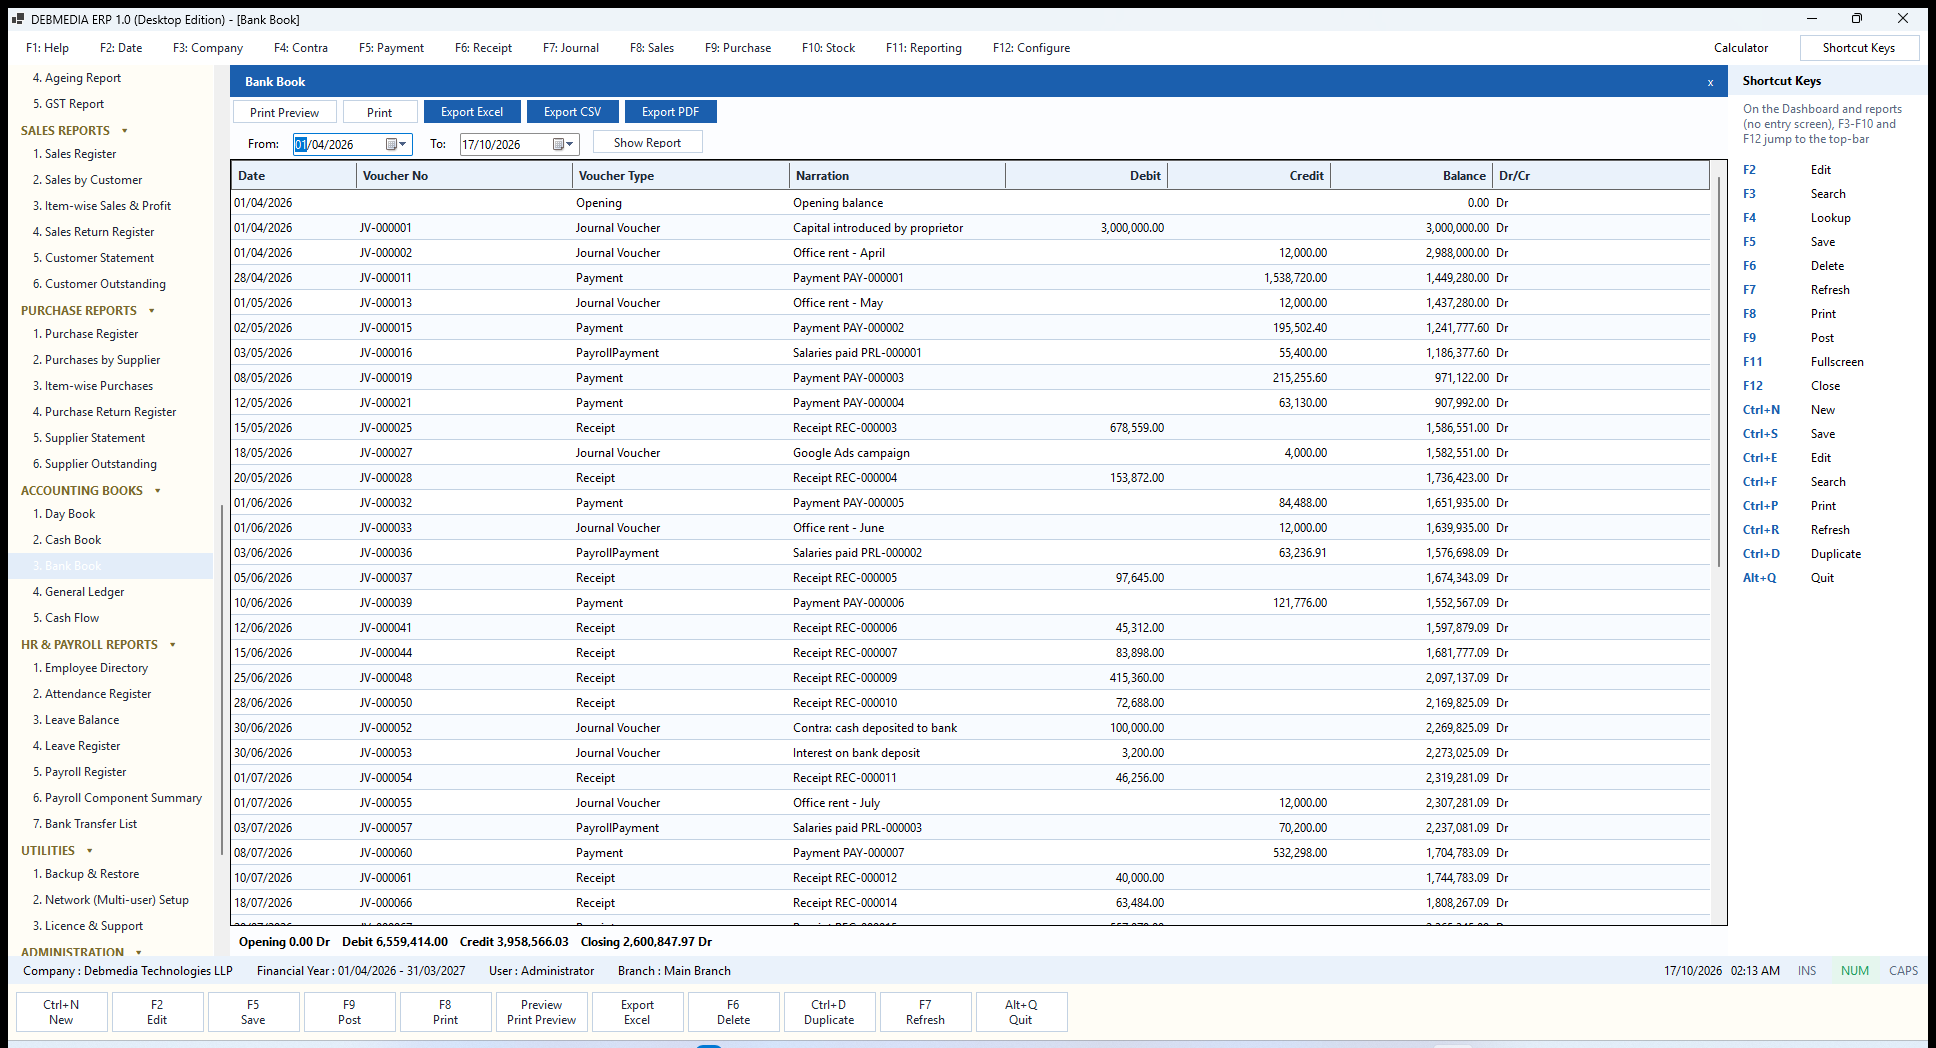Click the app icon in title bar

click(x=17, y=19)
